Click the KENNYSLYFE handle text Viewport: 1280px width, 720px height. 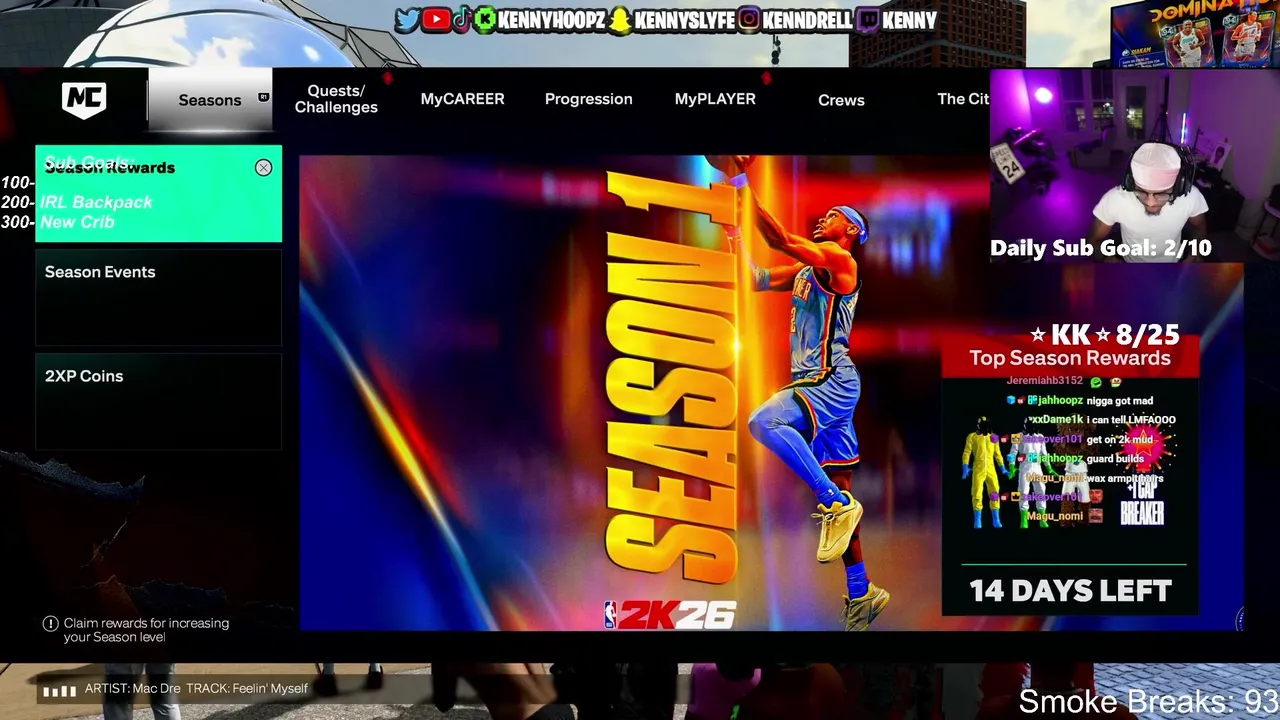pyautogui.click(x=684, y=20)
